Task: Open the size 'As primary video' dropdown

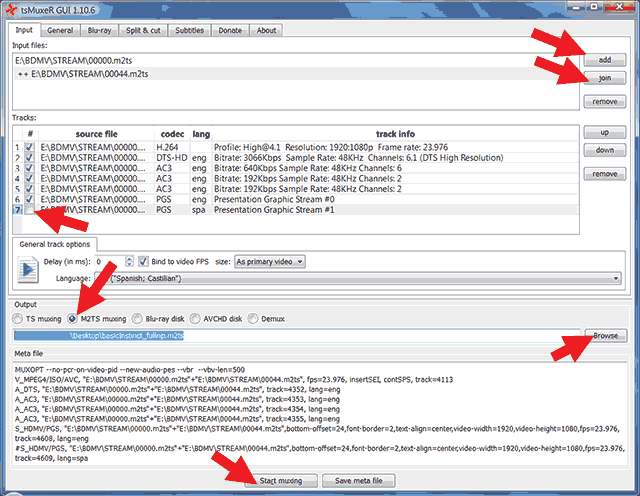Action: tap(270, 262)
